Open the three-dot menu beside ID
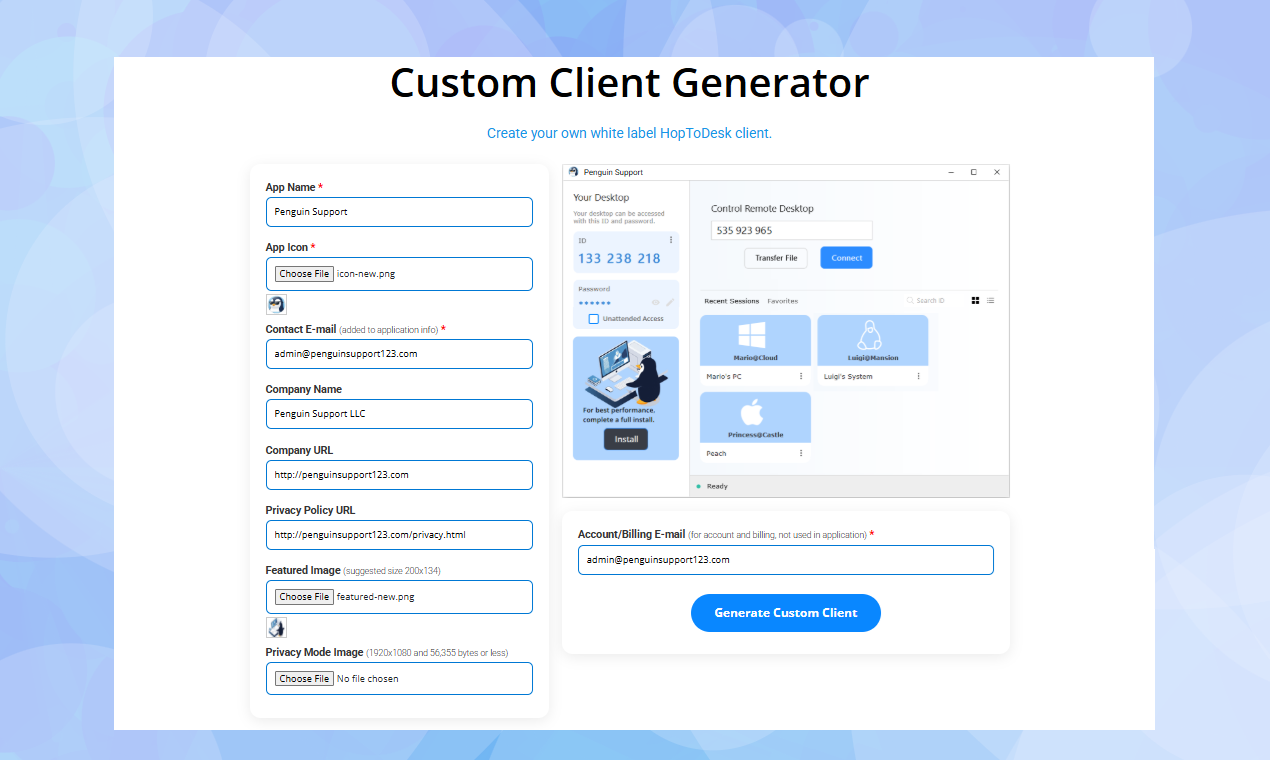This screenshot has width=1270, height=760. click(671, 240)
